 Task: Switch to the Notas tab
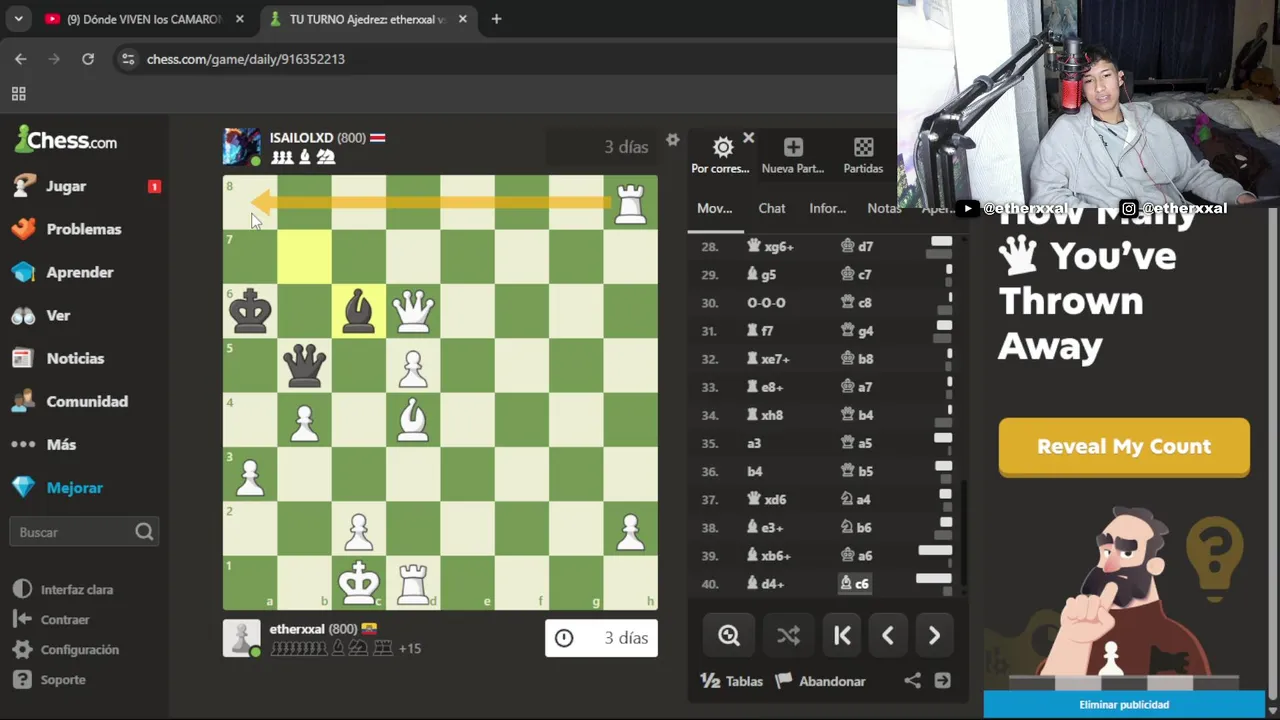point(884,208)
